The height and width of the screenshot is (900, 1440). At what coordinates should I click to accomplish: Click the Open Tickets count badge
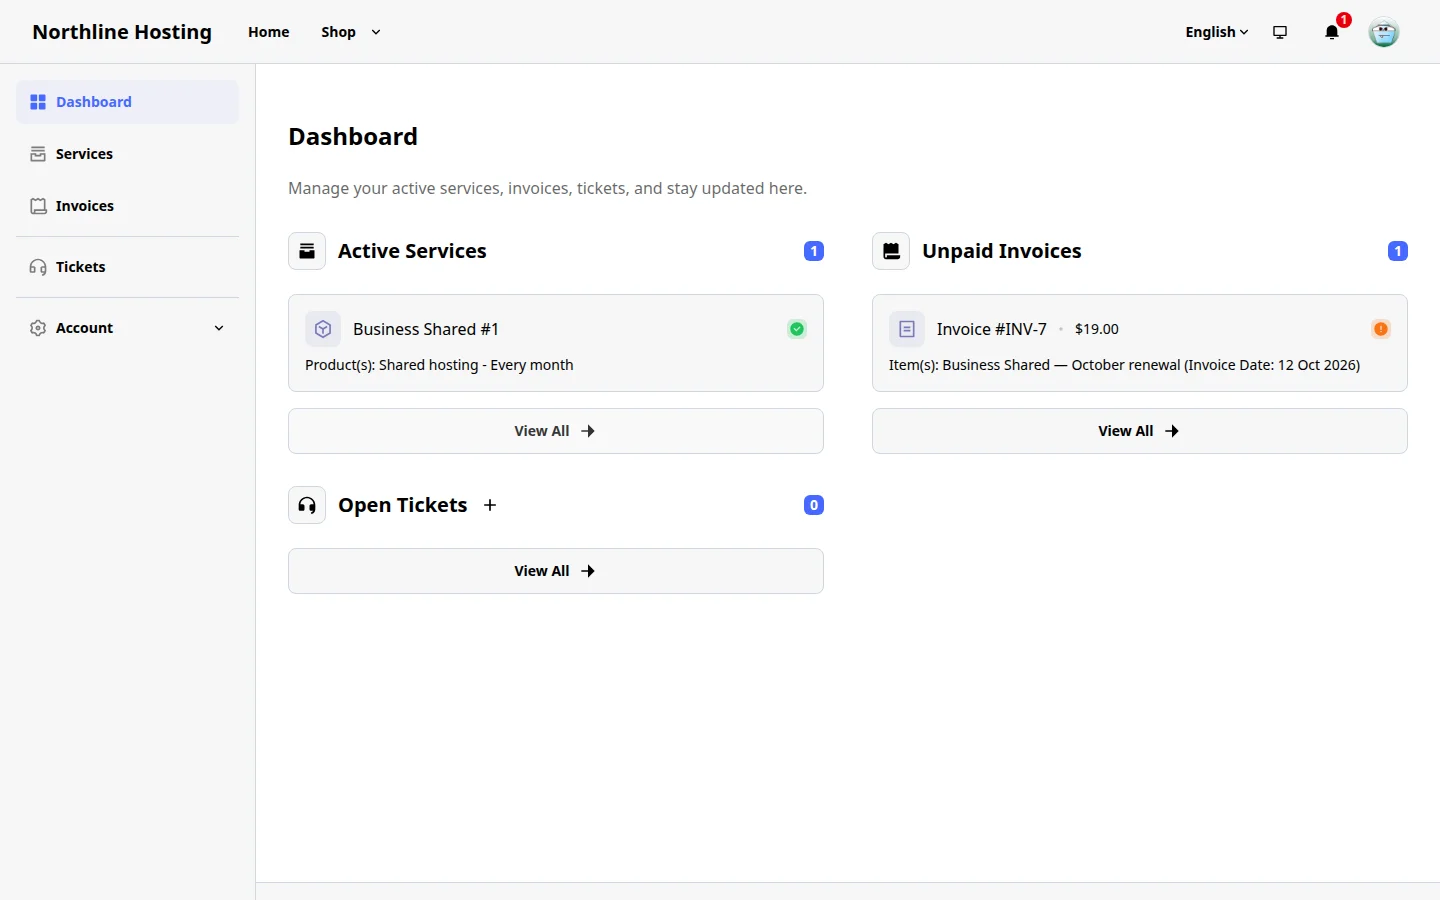coord(814,505)
